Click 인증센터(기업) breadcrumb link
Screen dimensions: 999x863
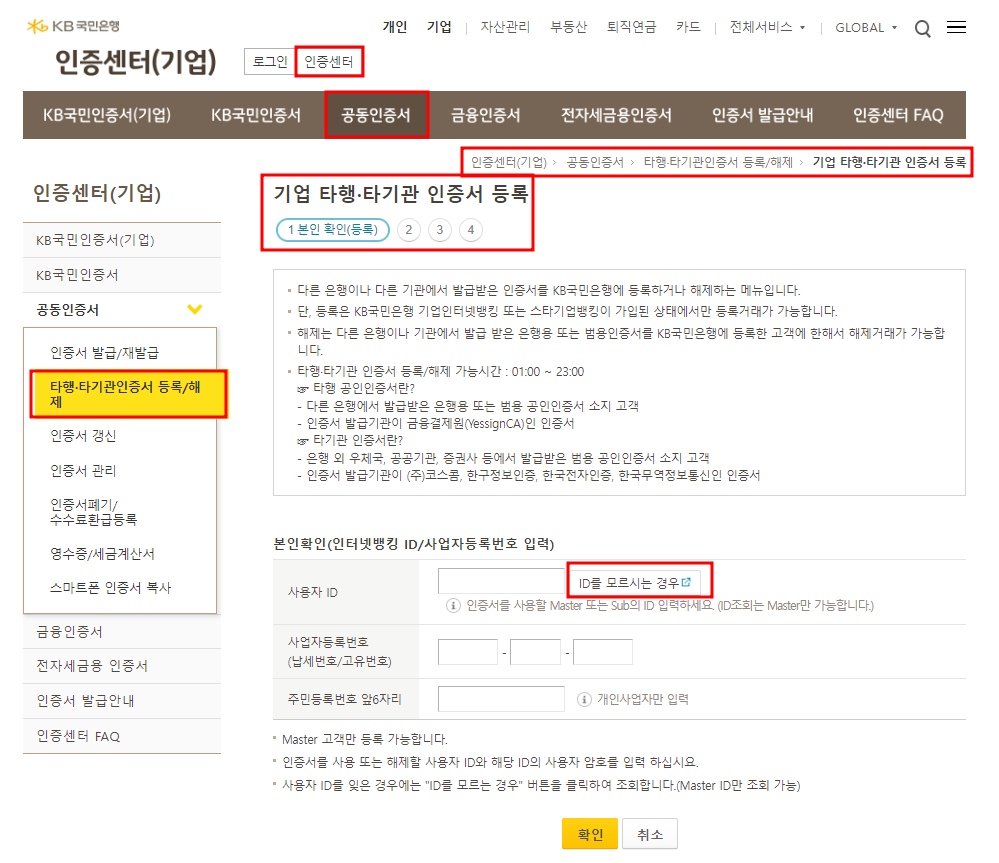point(508,162)
